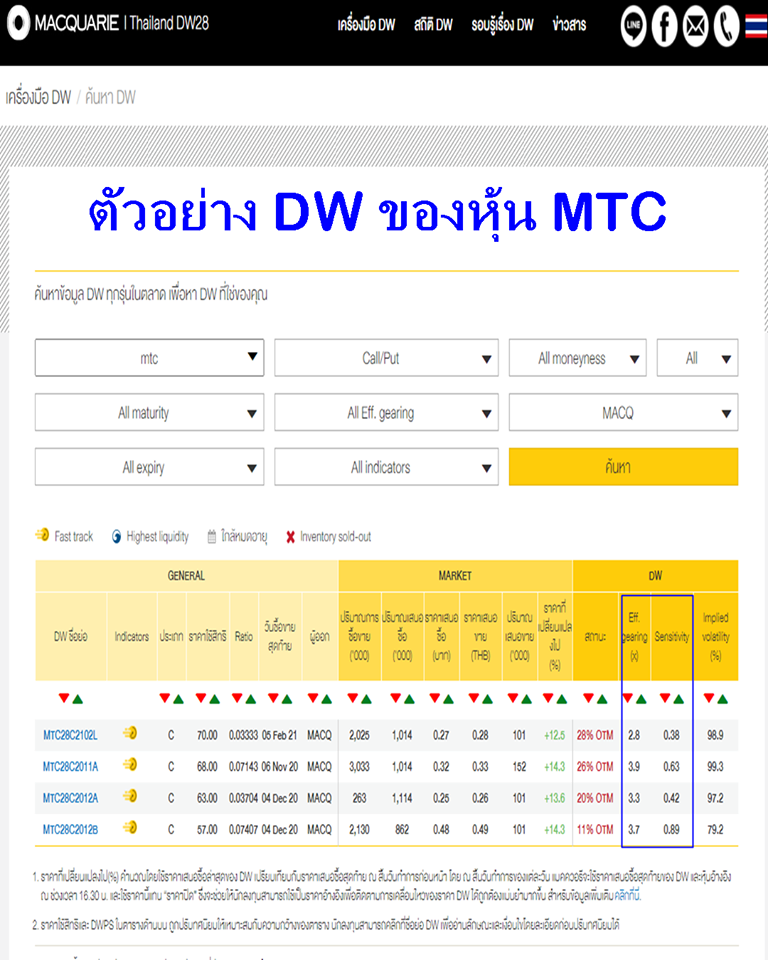The height and width of the screenshot is (960, 768).
Task: Select the 11% OTM status cell
Action: pos(595,830)
